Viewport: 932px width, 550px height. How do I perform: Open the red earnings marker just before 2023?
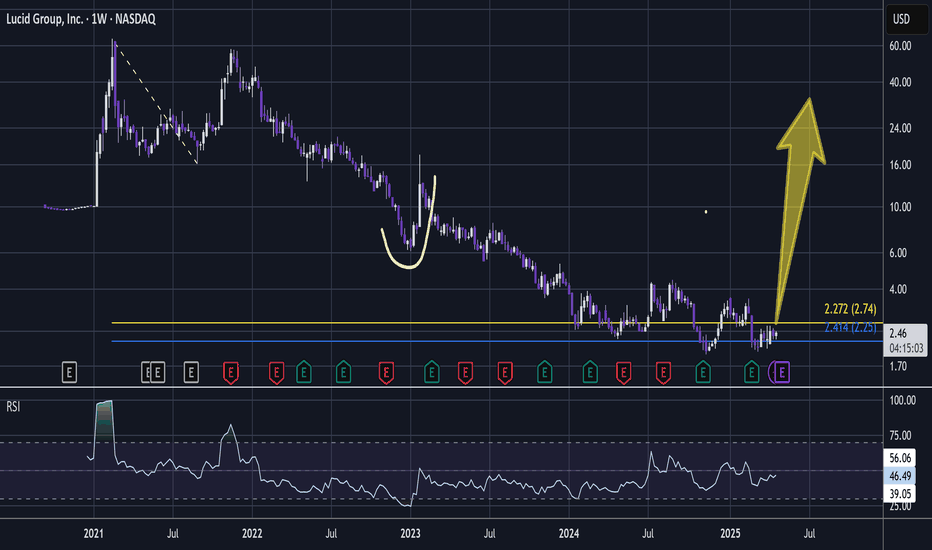point(386,373)
